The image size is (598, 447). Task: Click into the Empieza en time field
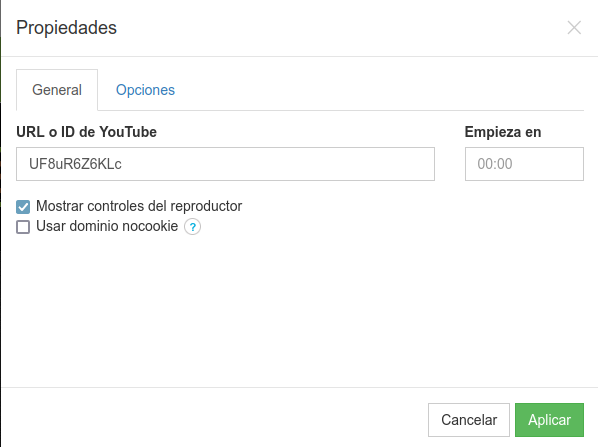524,164
